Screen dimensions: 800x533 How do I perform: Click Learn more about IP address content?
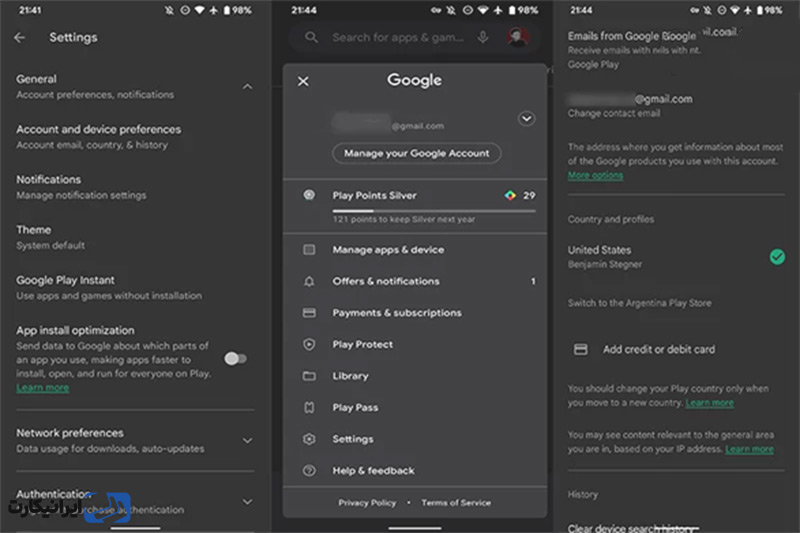749,449
